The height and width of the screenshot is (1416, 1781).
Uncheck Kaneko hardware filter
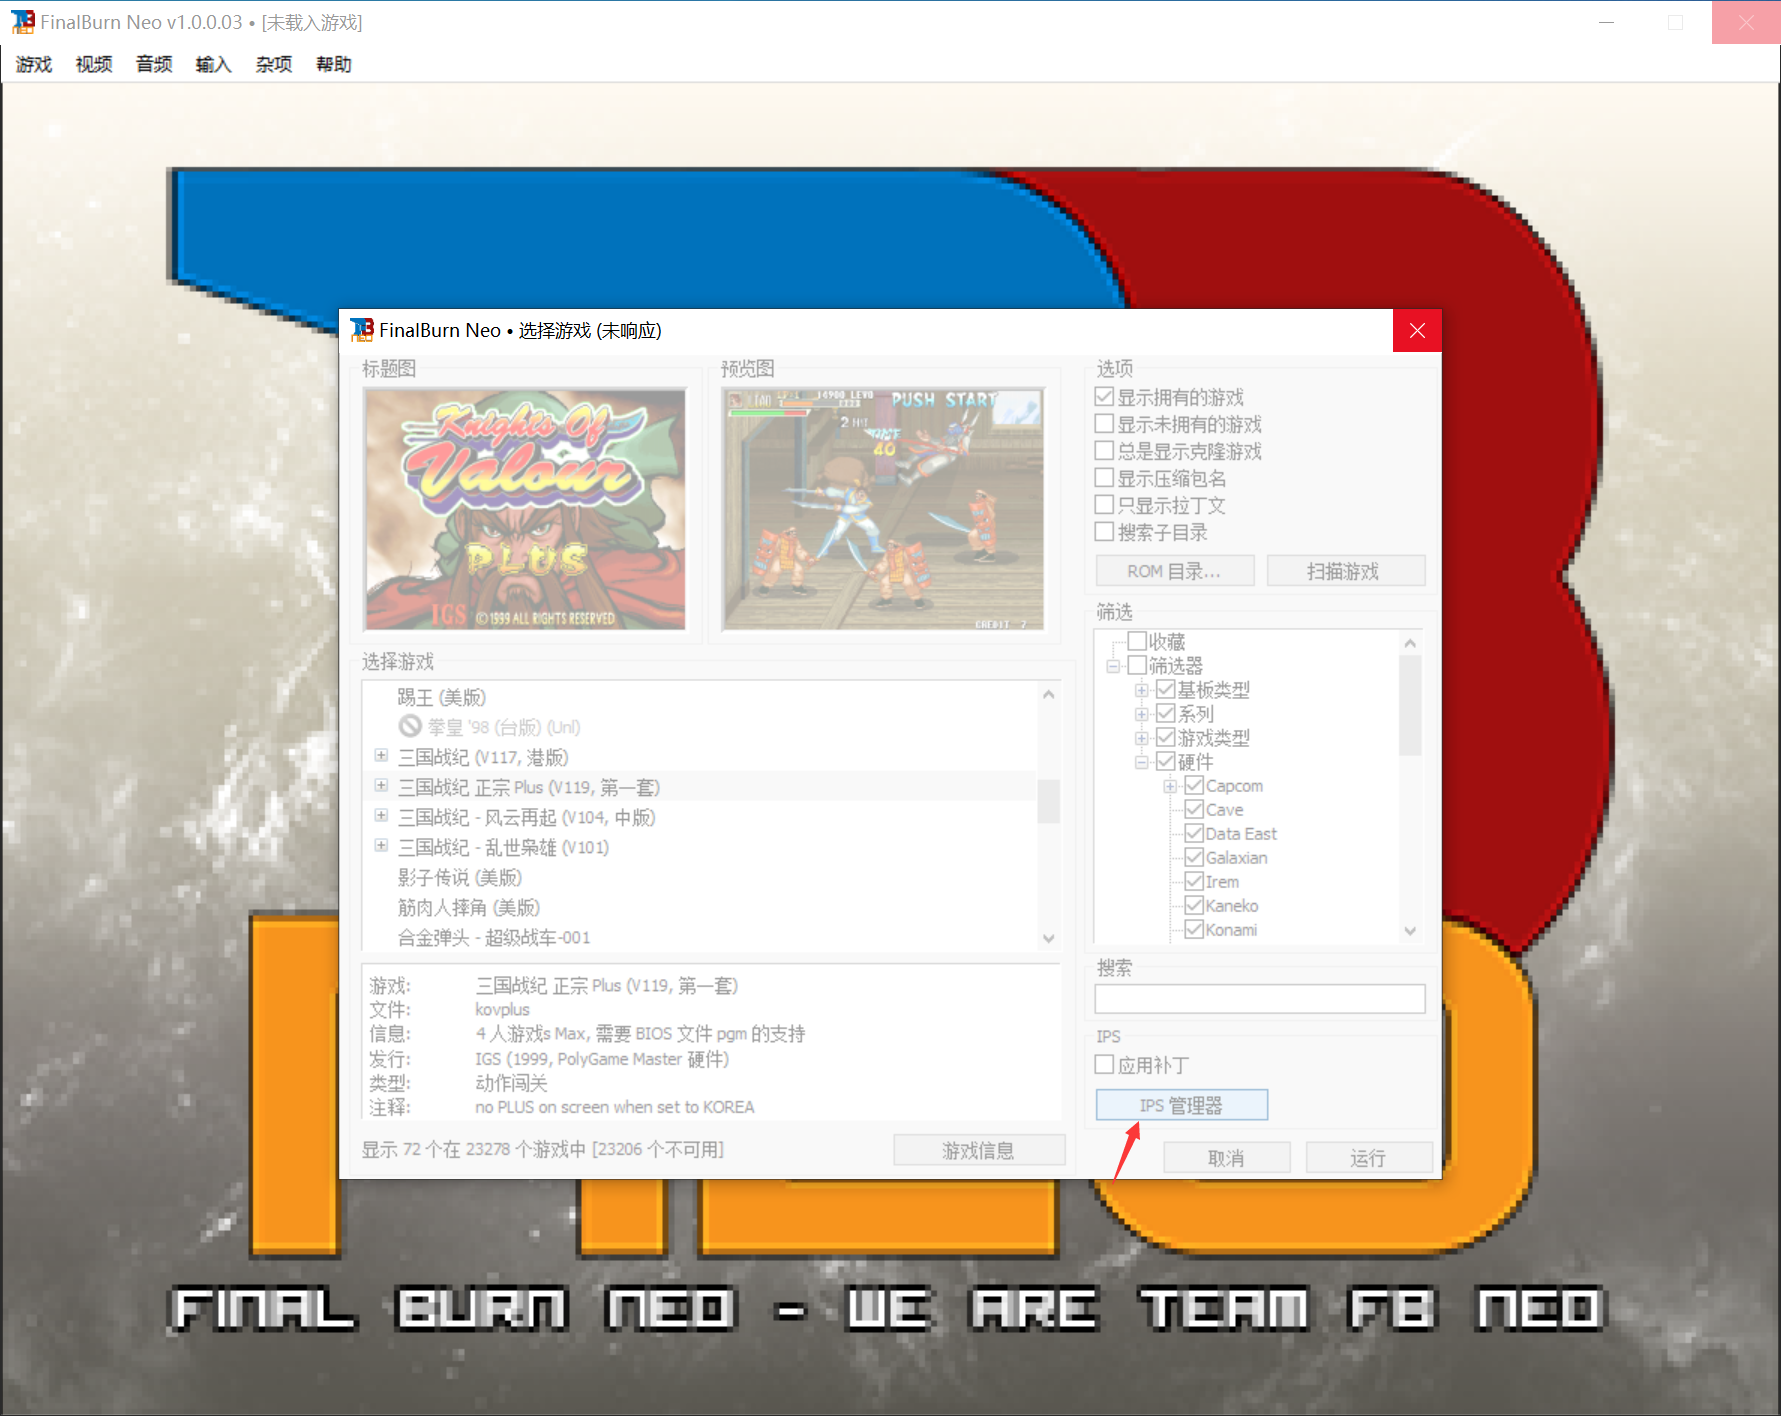coord(1193,905)
